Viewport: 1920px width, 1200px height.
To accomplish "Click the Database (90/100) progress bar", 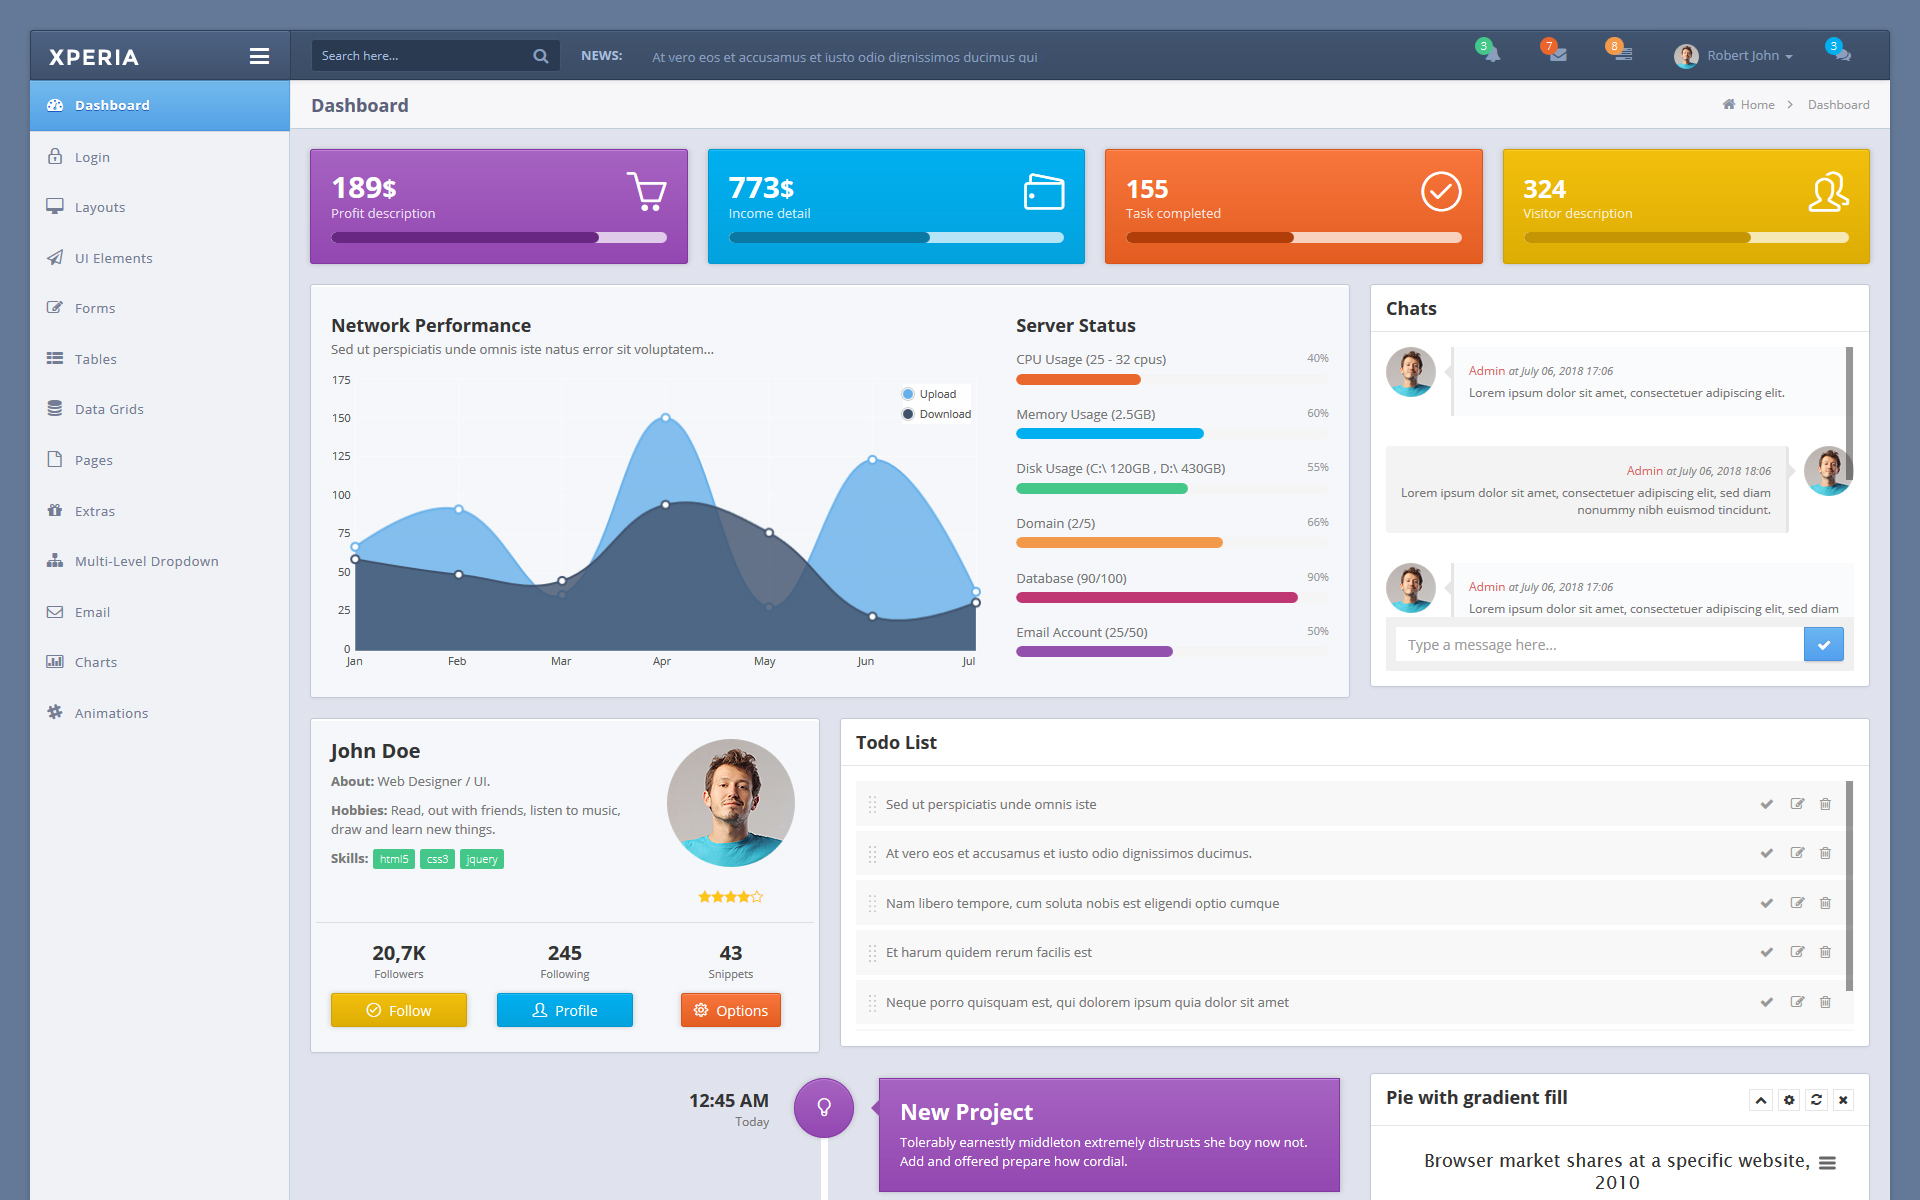I will click(1172, 598).
